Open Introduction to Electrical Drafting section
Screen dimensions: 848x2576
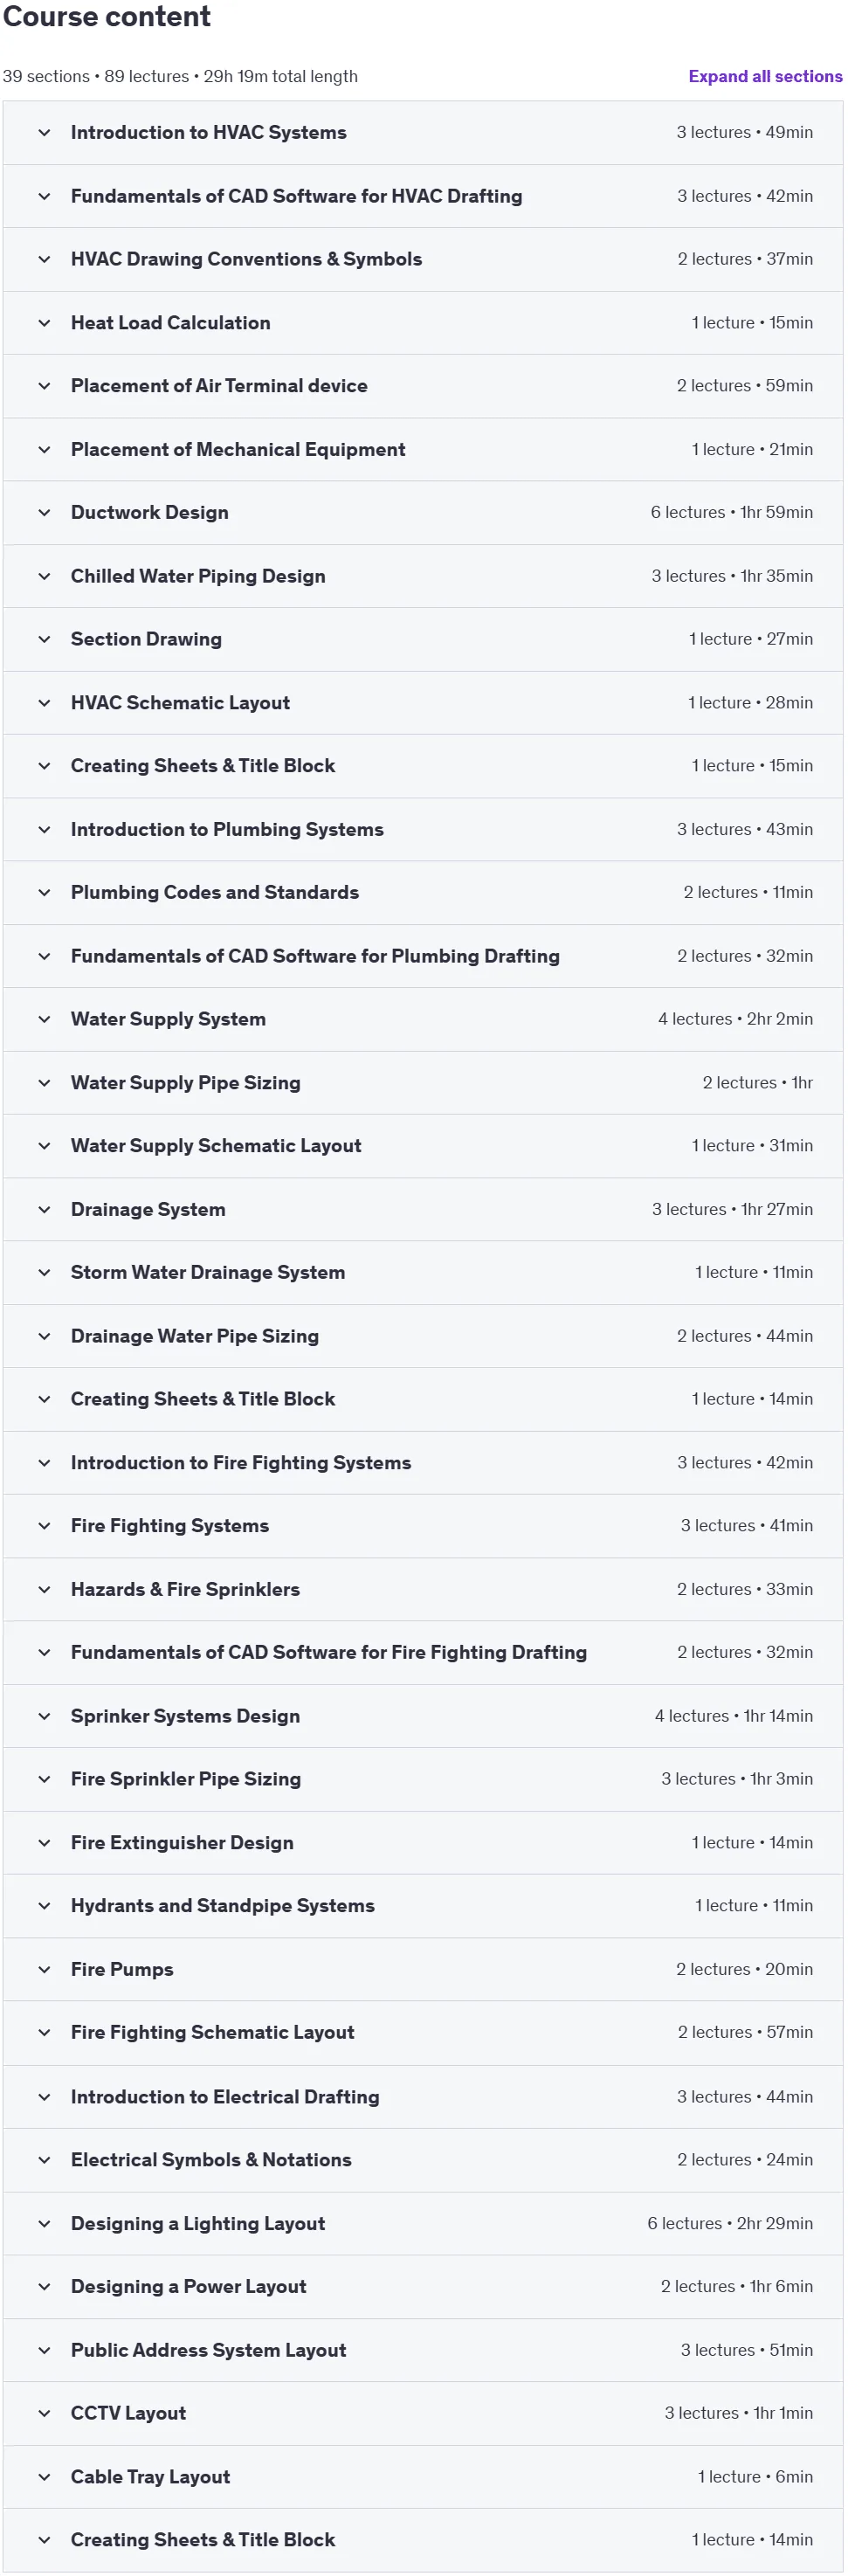coord(423,2096)
